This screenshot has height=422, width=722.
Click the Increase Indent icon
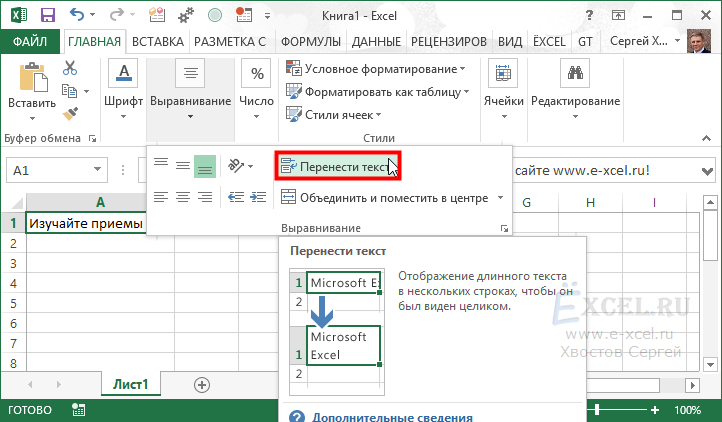(x=259, y=197)
